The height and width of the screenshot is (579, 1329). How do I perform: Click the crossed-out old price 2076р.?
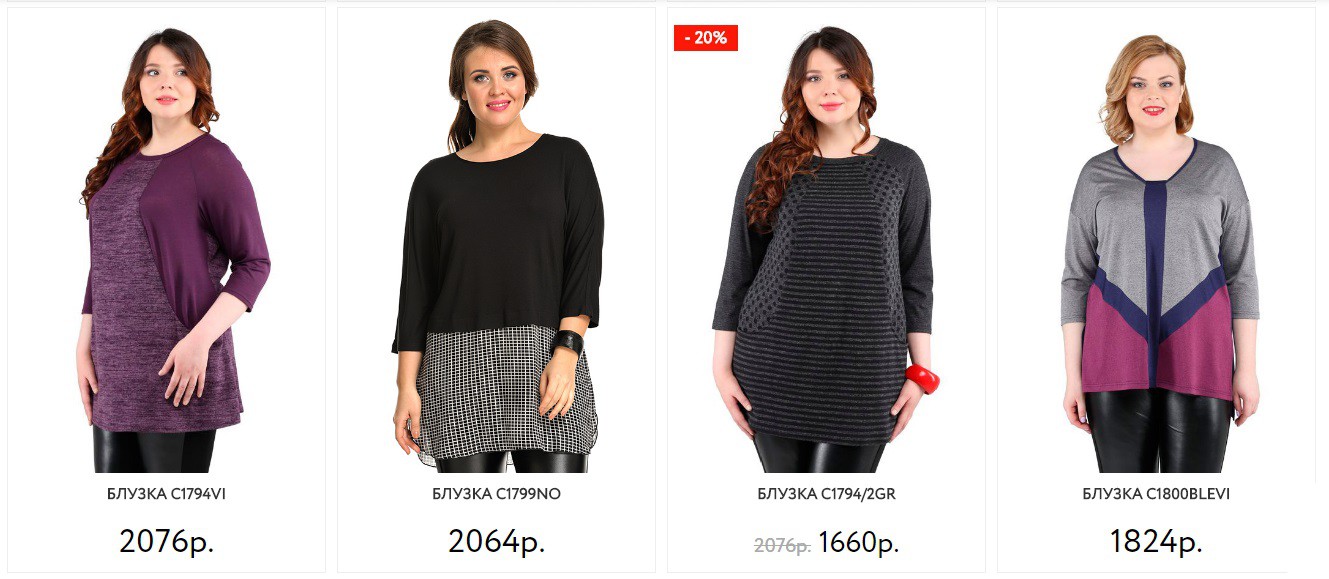tap(782, 545)
